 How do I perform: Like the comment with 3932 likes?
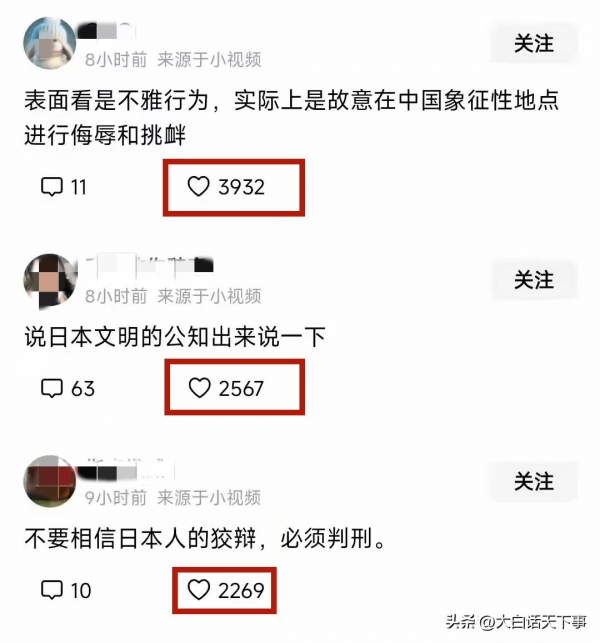pyautogui.click(x=226, y=187)
